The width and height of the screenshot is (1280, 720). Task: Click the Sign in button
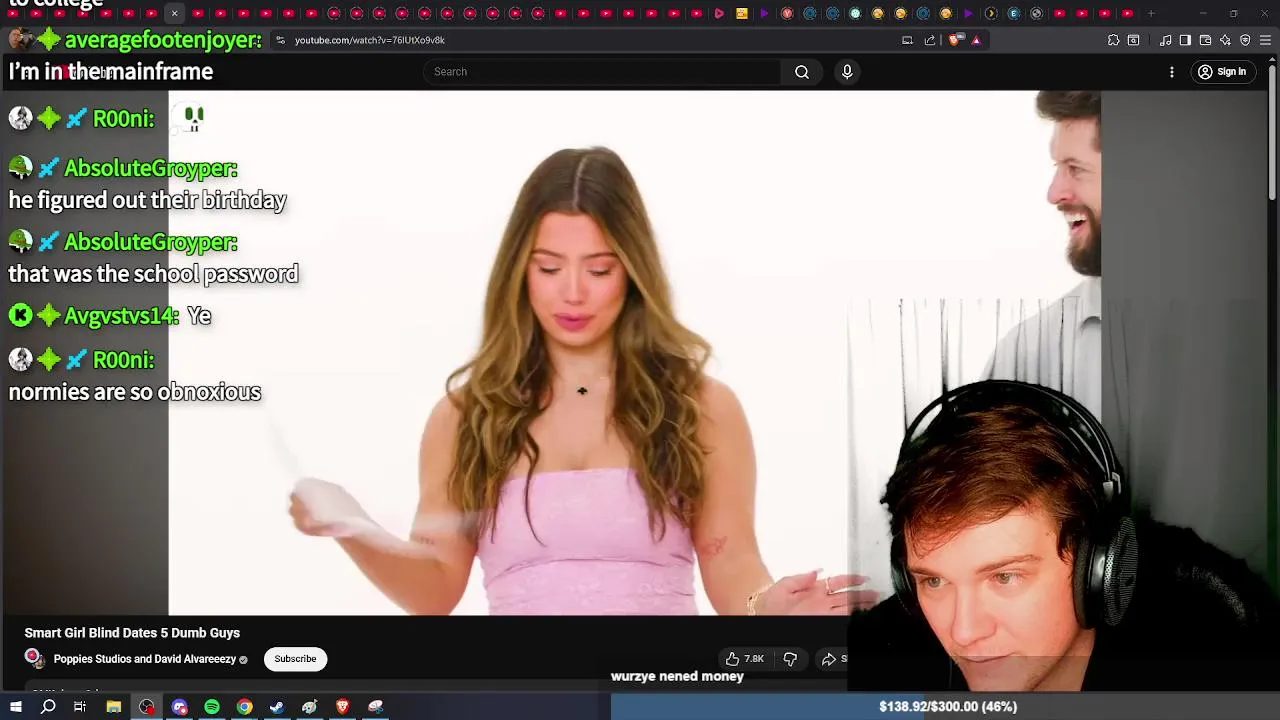click(x=1222, y=72)
